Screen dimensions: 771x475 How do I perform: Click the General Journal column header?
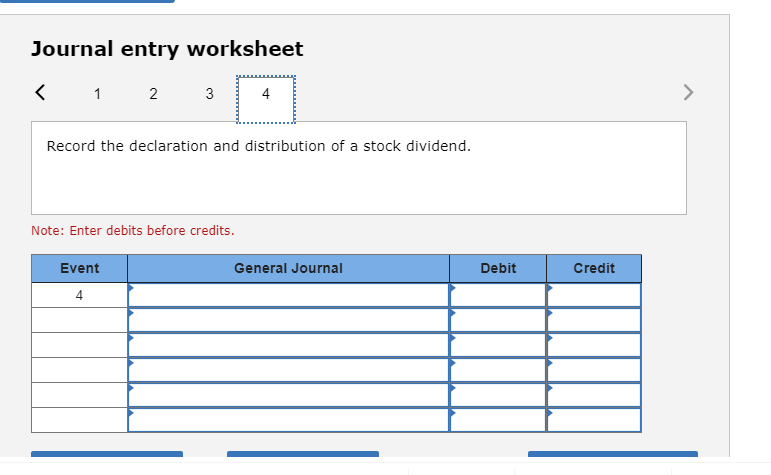289,268
